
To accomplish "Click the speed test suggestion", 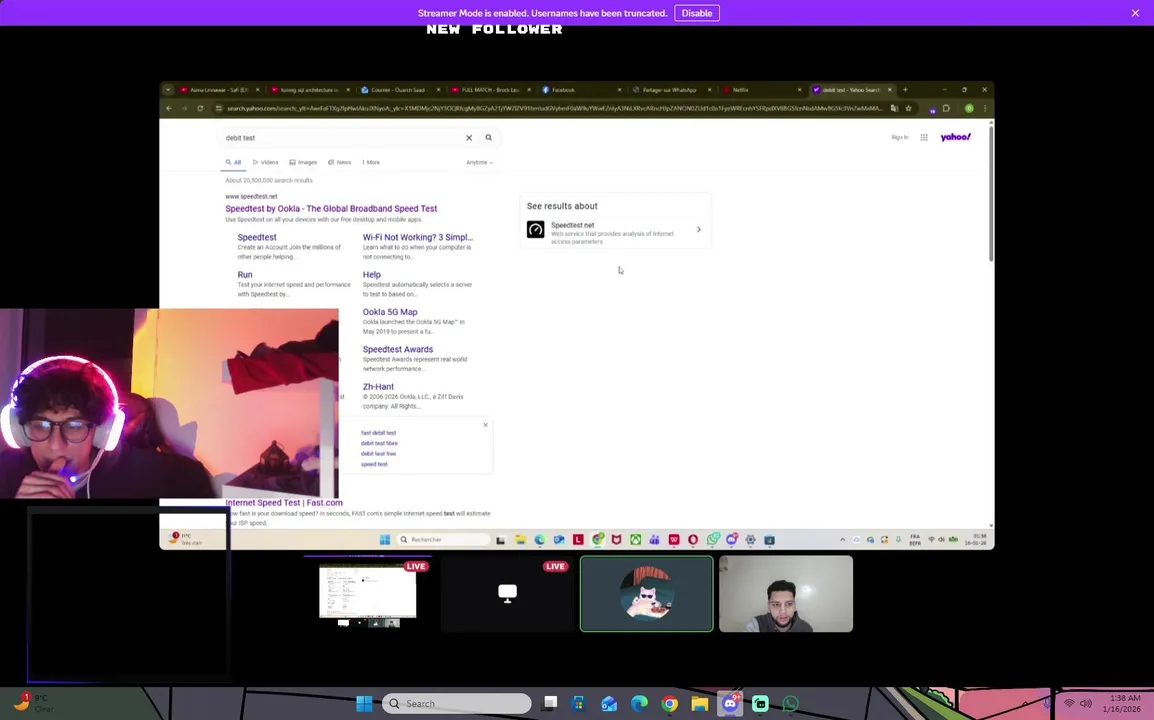I will (374, 464).
